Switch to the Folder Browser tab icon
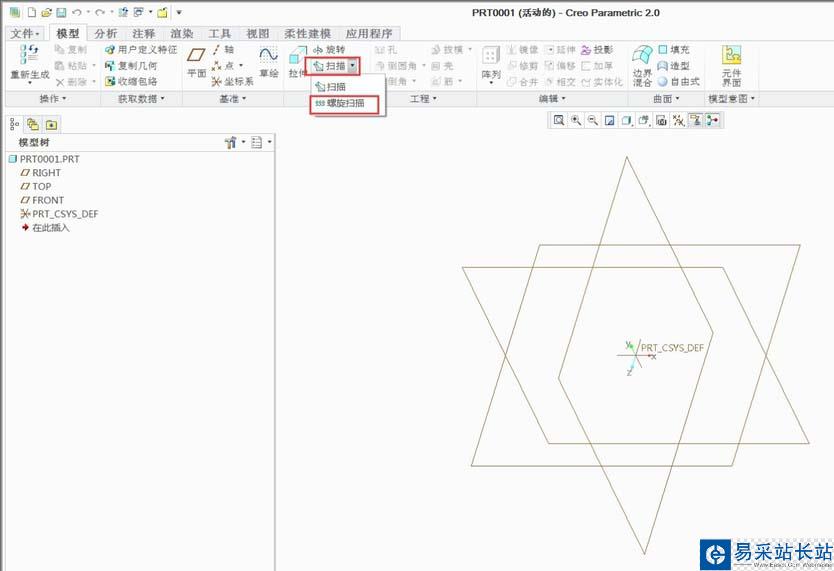The width and height of the screenshot is (834, 571). (x=33, y=124)
